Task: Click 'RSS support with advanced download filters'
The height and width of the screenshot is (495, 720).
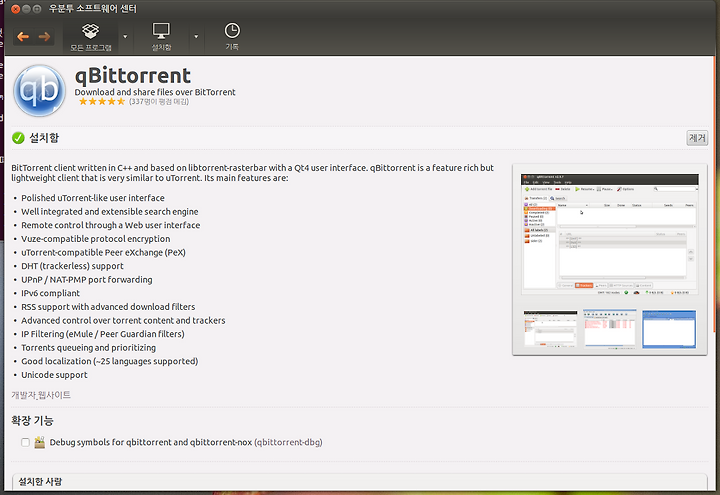Action: [108, 307]
